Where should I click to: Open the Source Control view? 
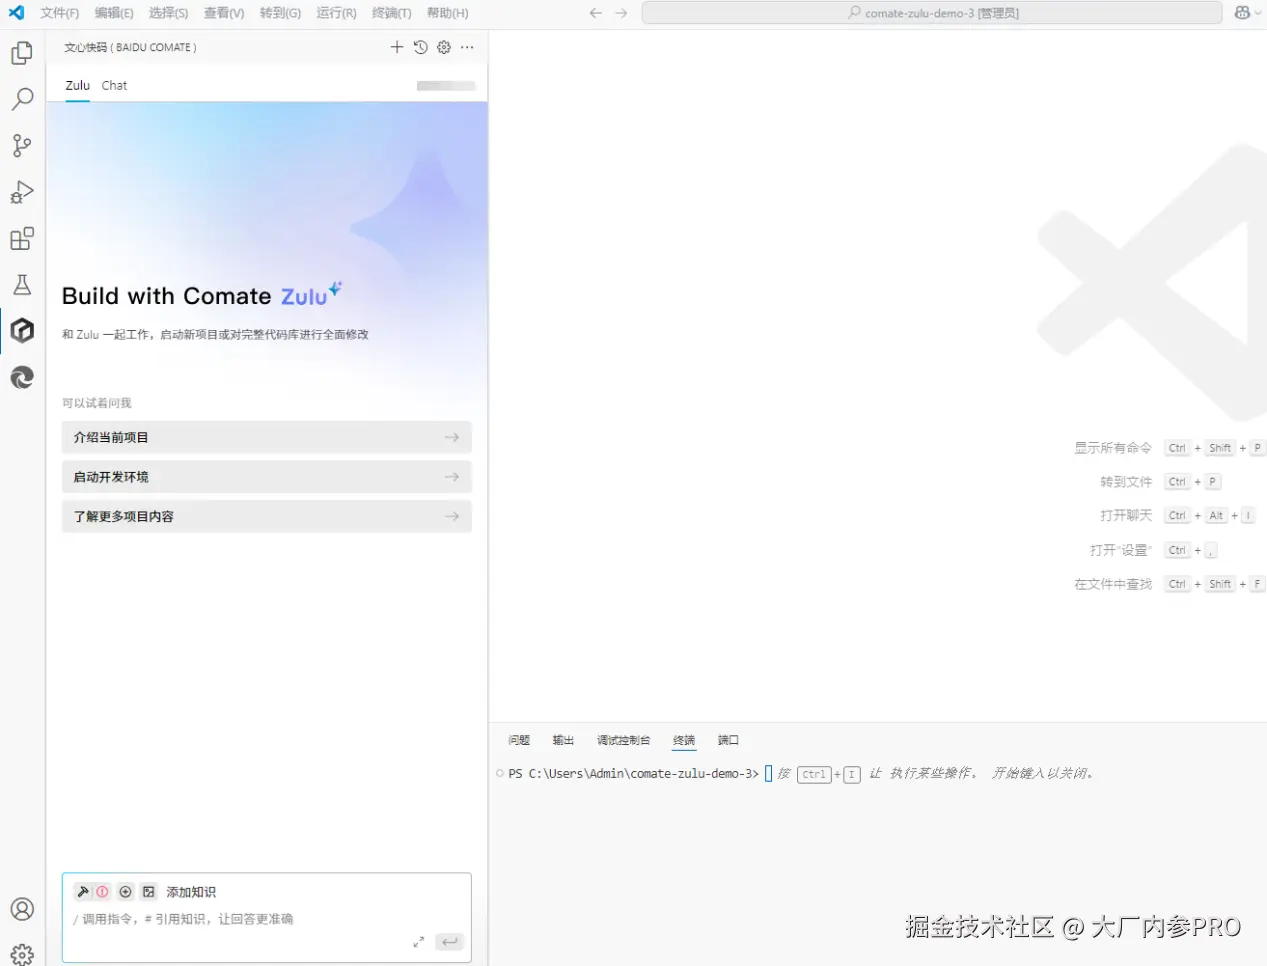pyautogui.click(x=22, y=146)
